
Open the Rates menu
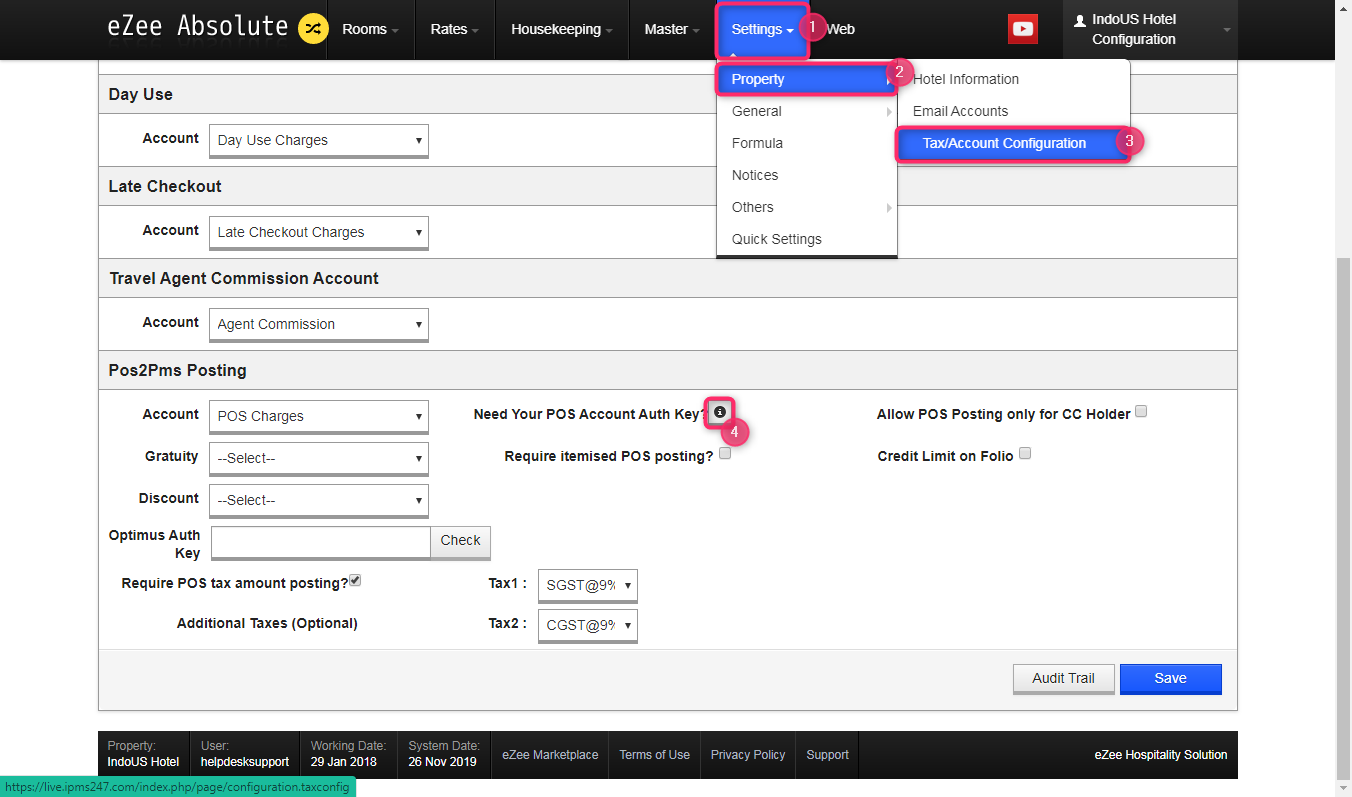coord(454,29)
